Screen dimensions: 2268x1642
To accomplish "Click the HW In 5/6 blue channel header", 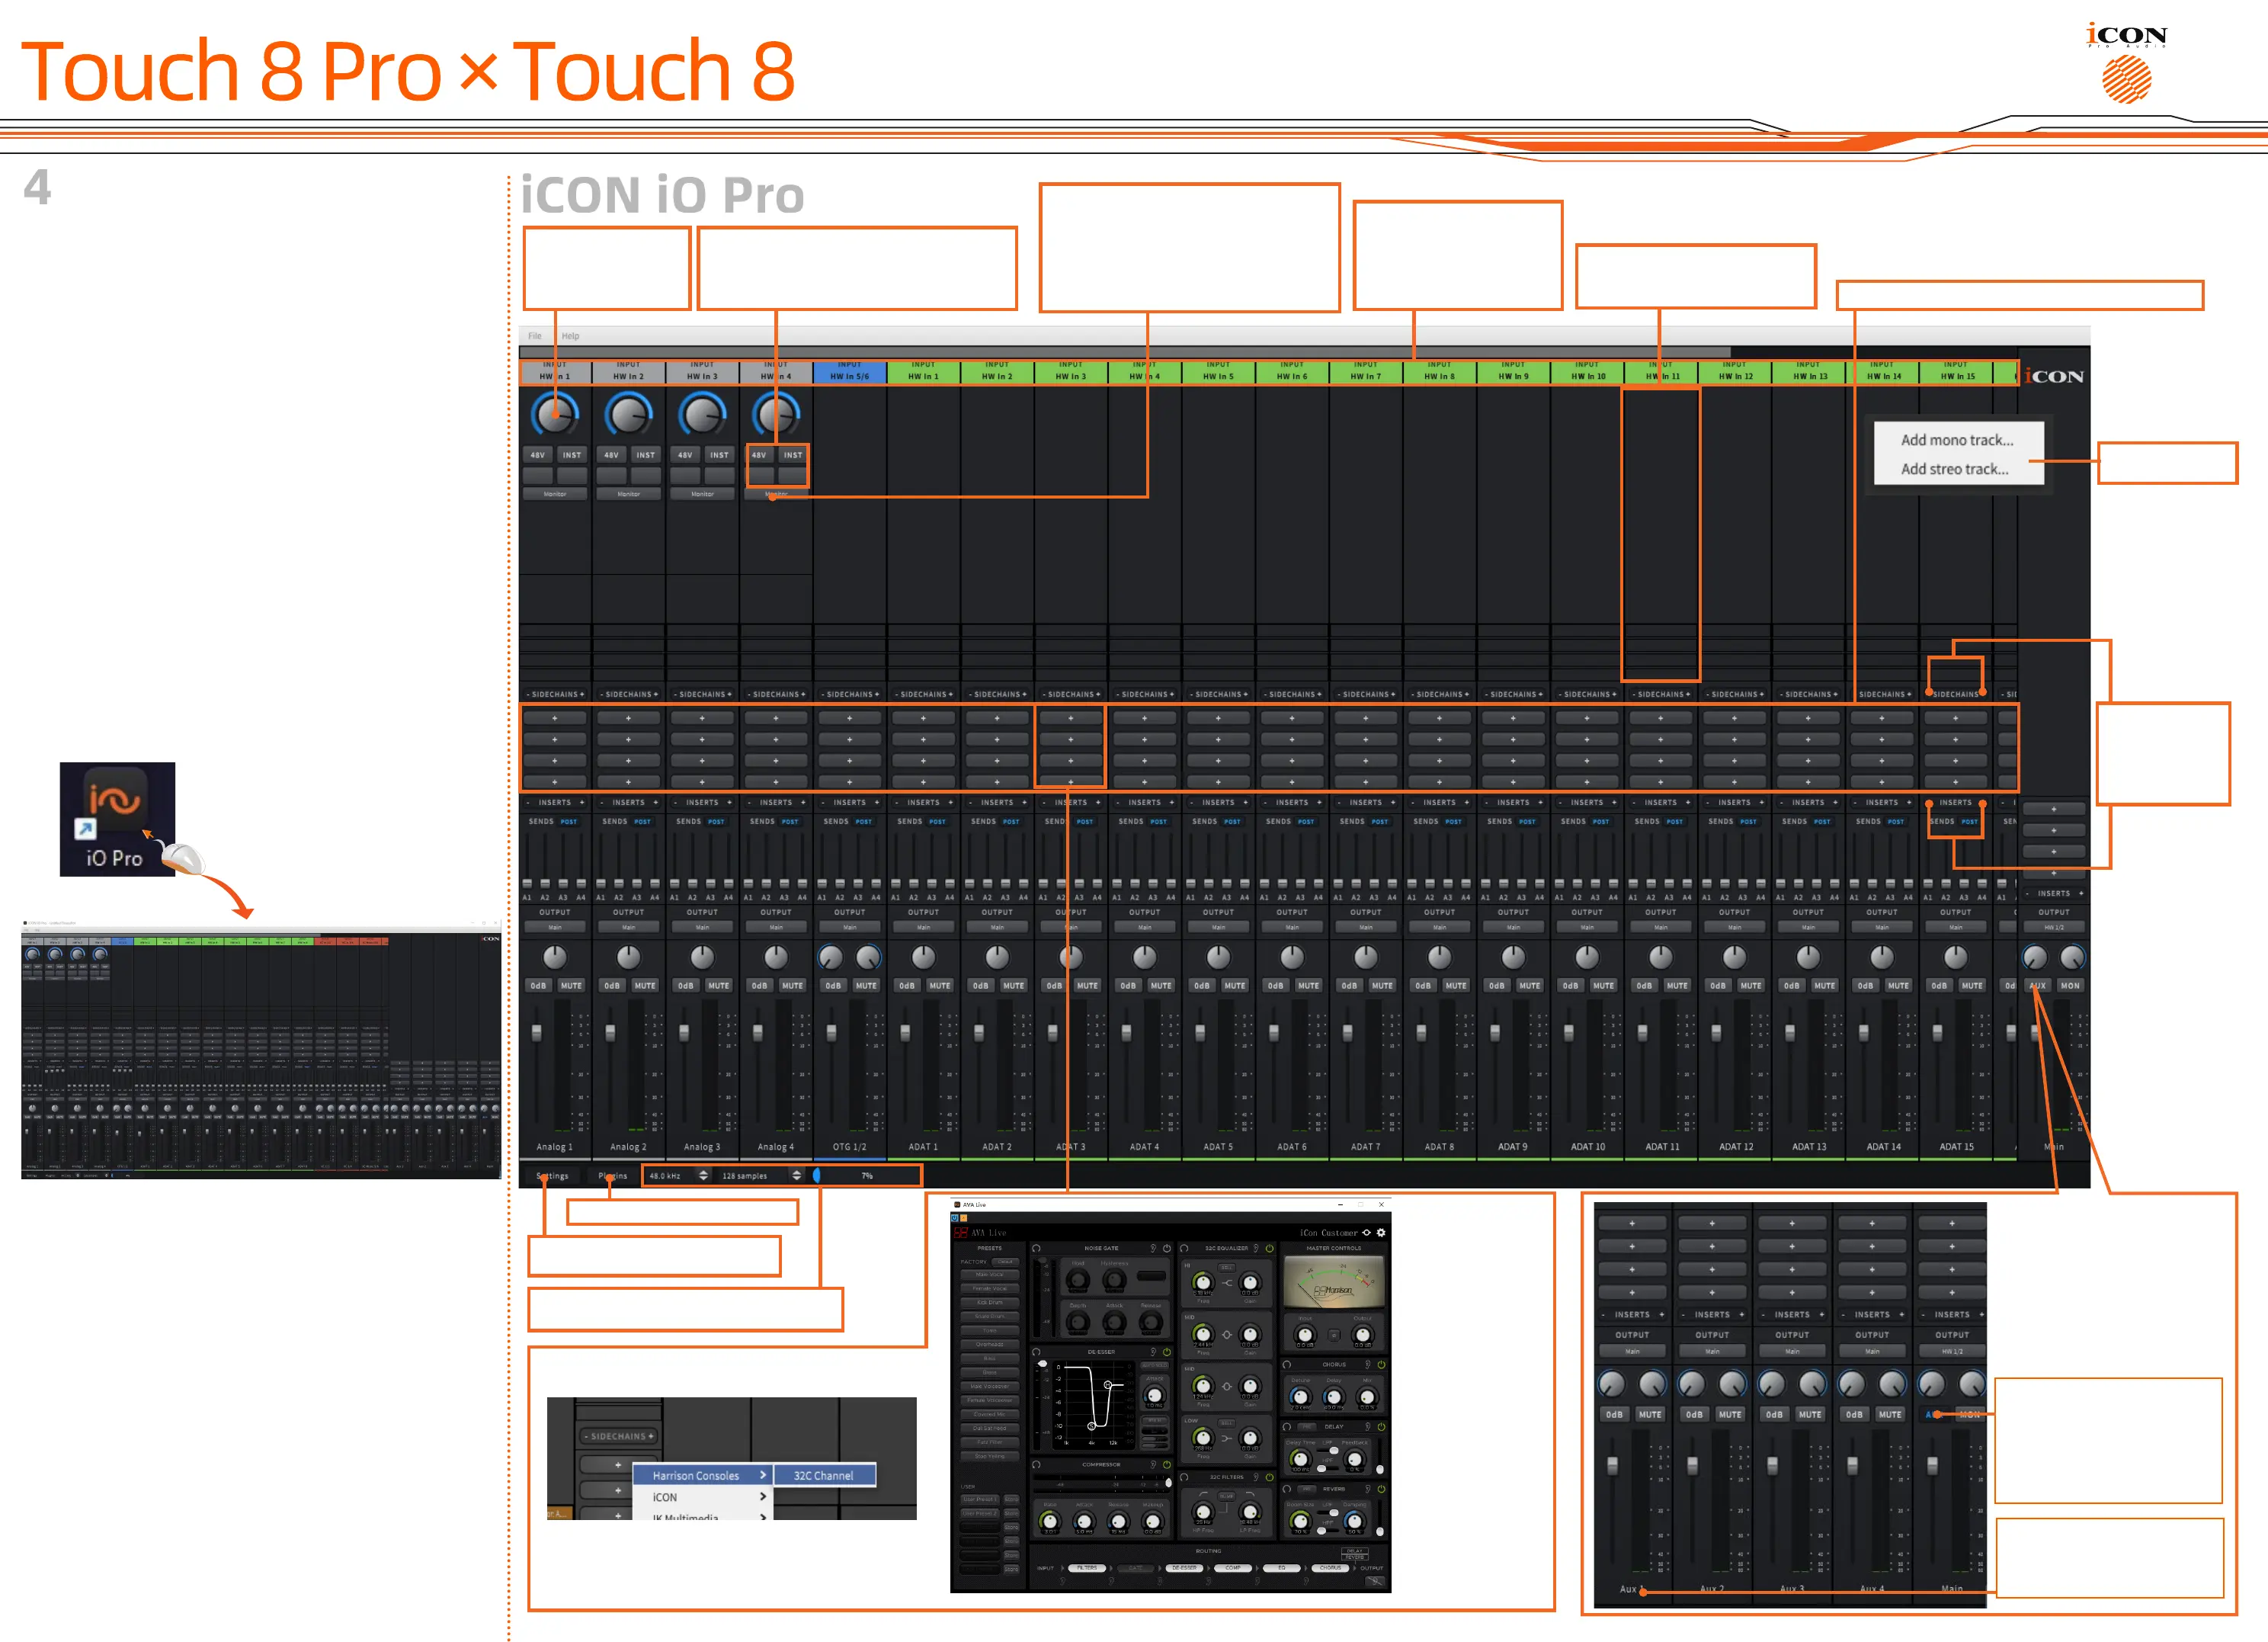I will (849, 372).
